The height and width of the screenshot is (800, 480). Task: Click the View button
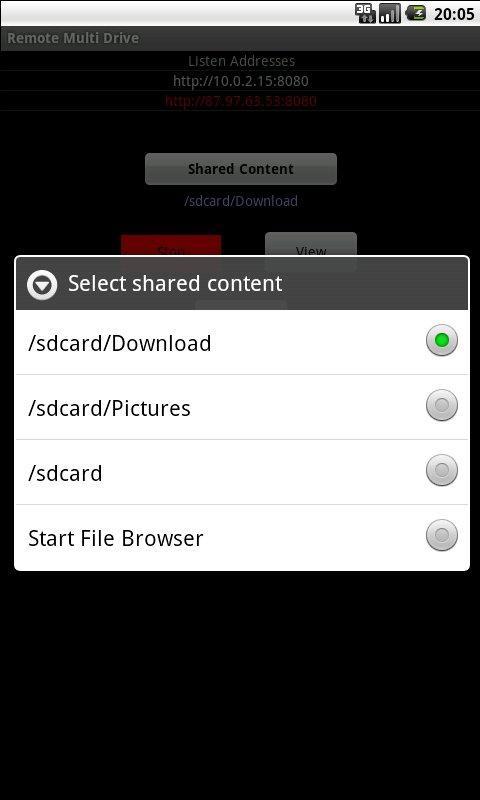(311, 244)
